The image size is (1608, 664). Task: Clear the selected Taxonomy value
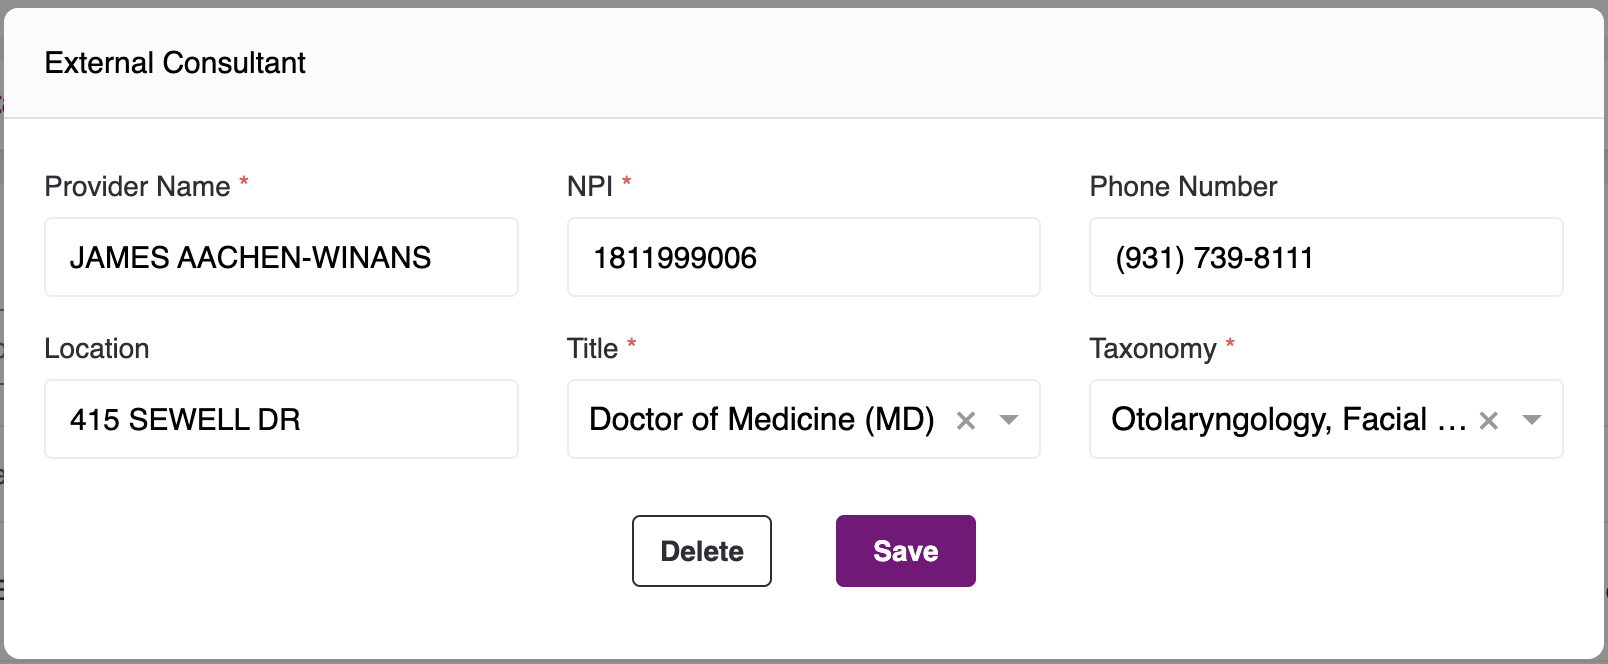1488,421
